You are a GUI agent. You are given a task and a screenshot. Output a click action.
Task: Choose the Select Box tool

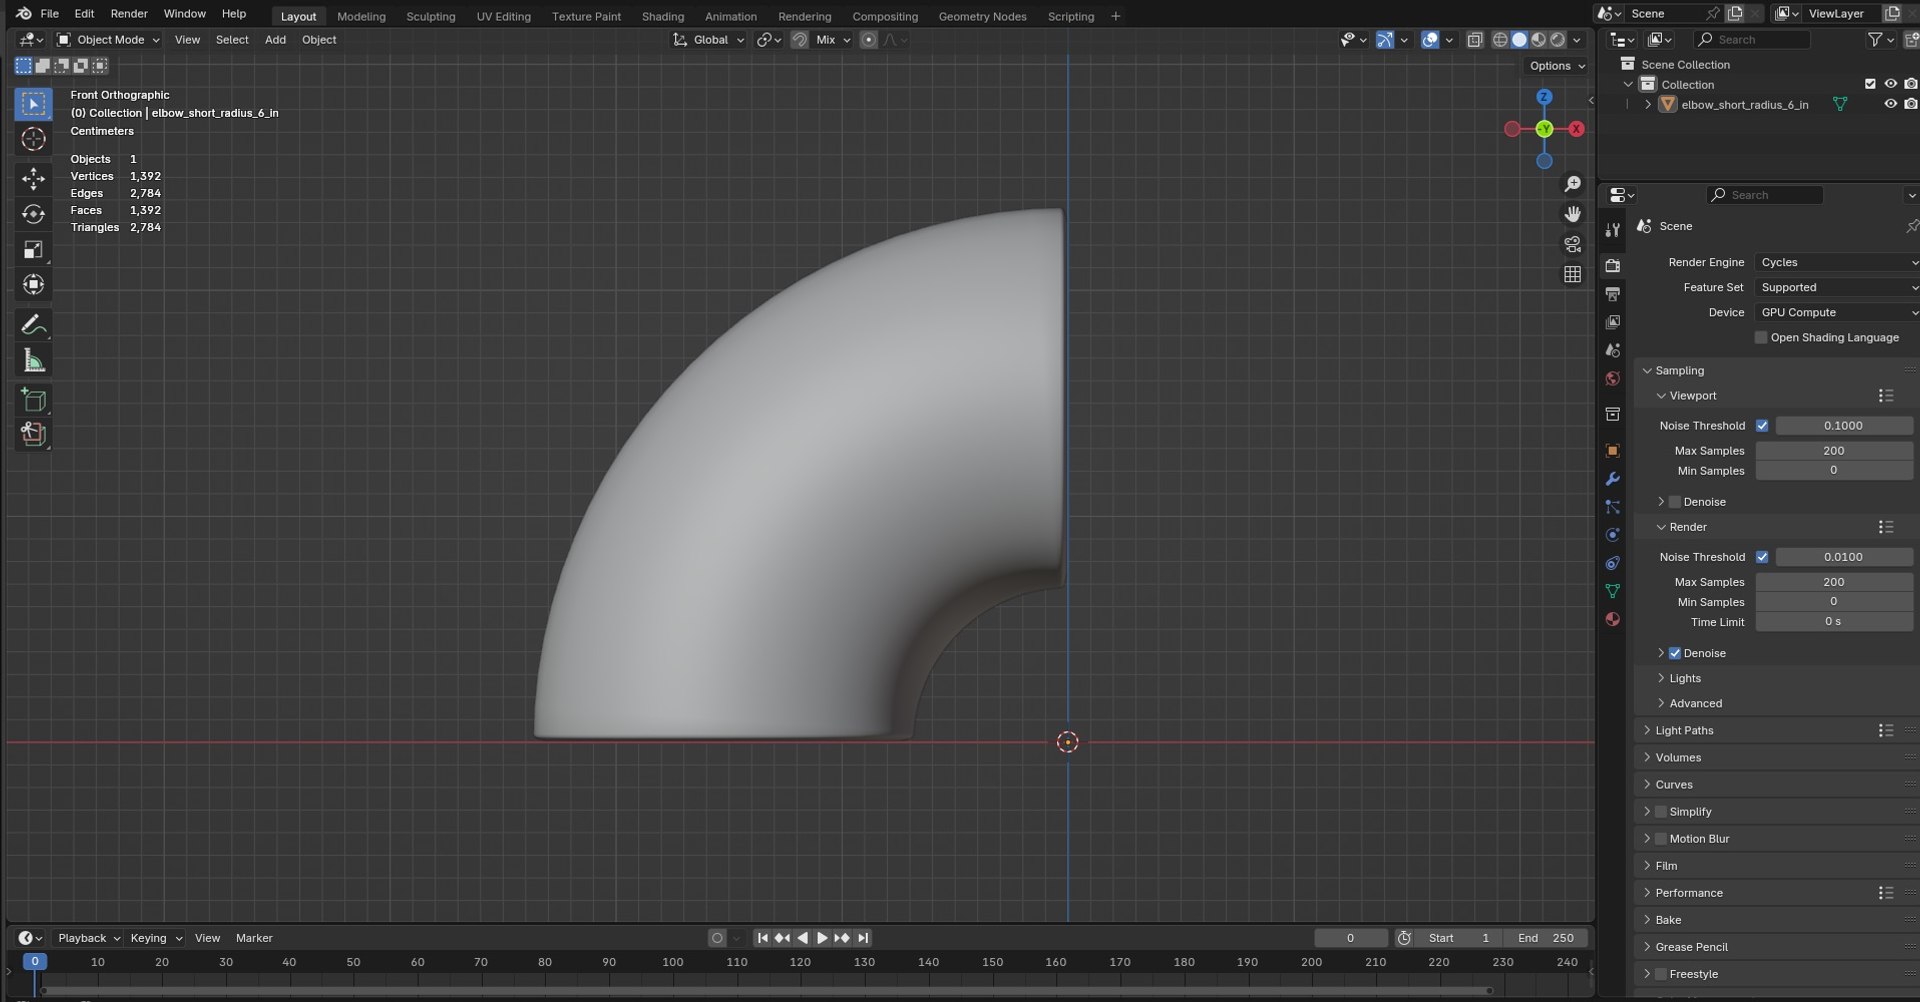click(x=33, y=104)
